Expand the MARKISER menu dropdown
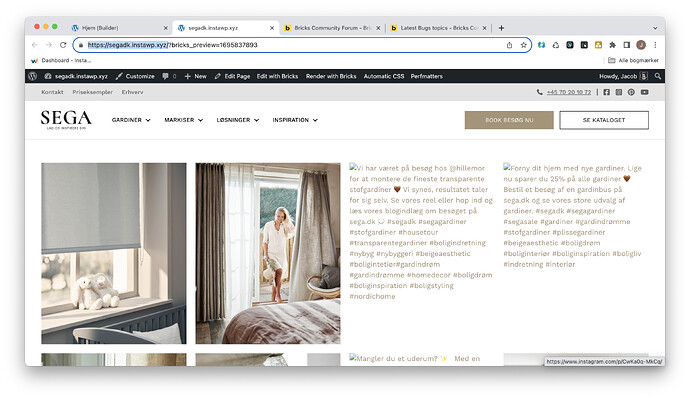Viewport: 690px width, 398px height. coord(184,120)
